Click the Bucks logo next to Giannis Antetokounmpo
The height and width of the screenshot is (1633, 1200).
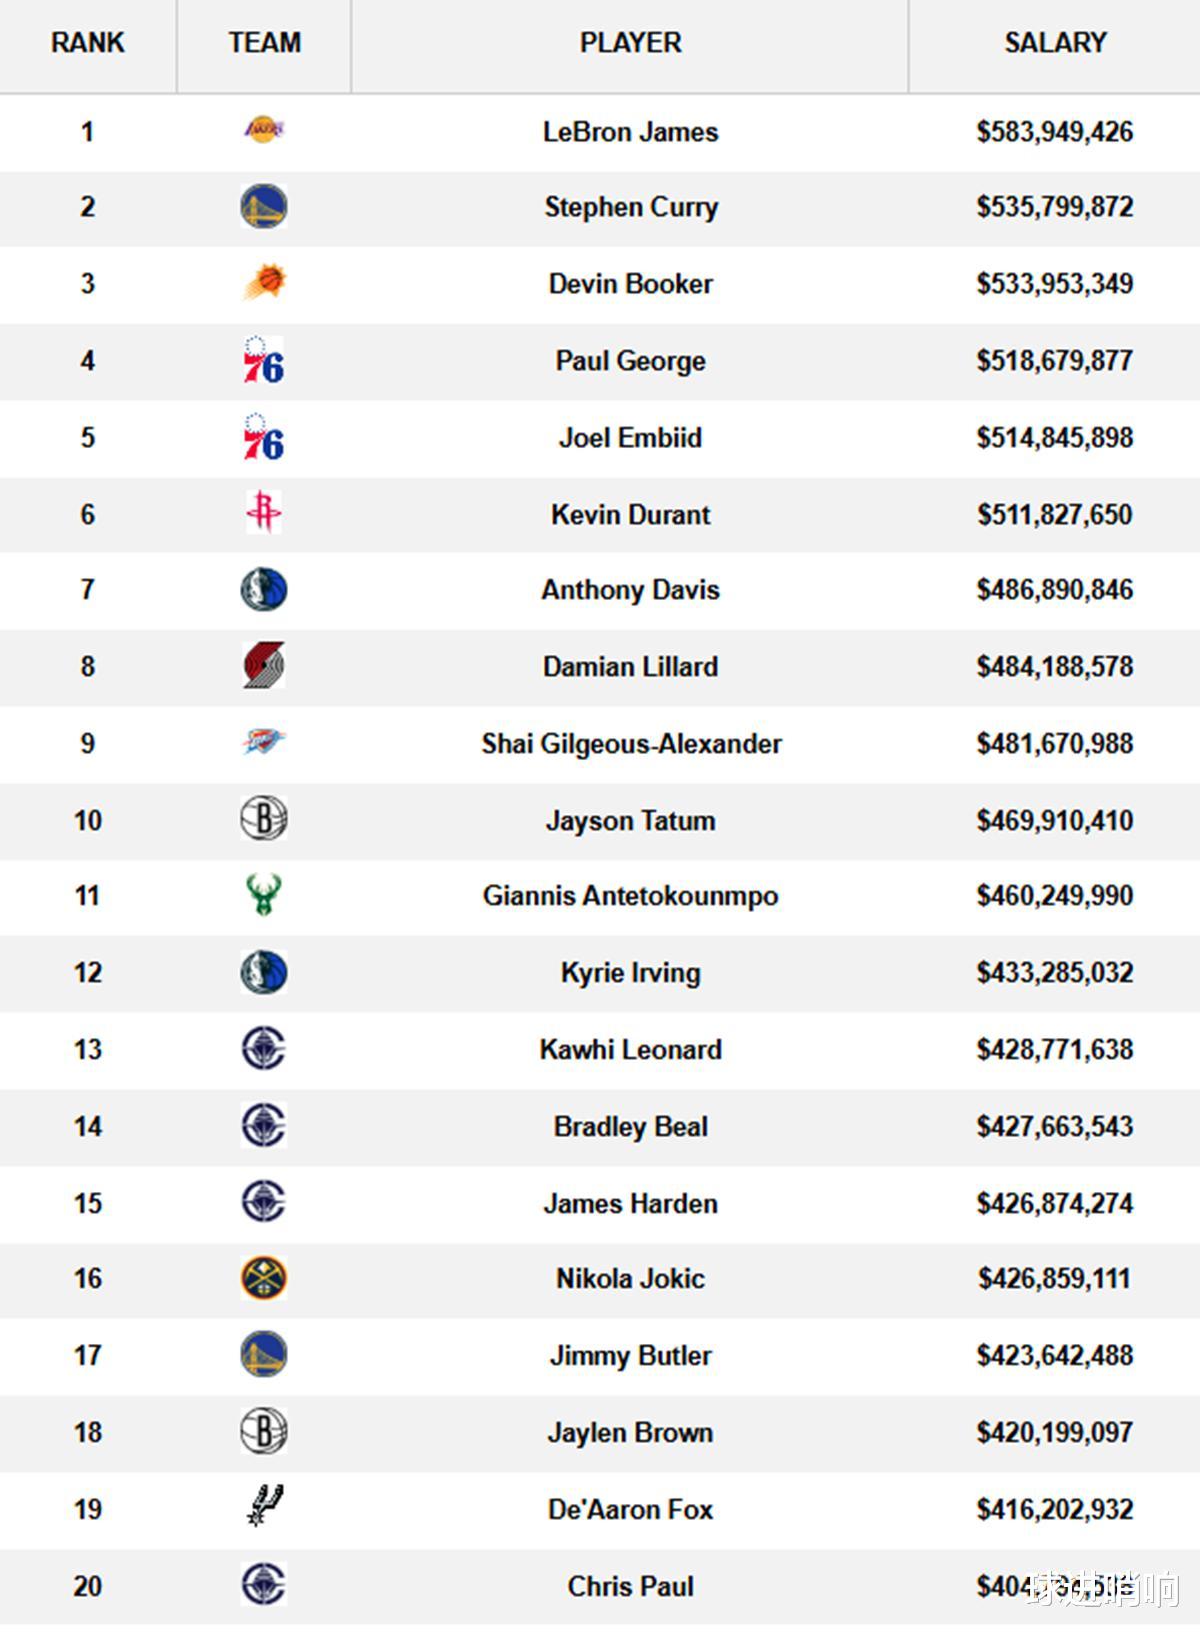click(x=264, y=895)
